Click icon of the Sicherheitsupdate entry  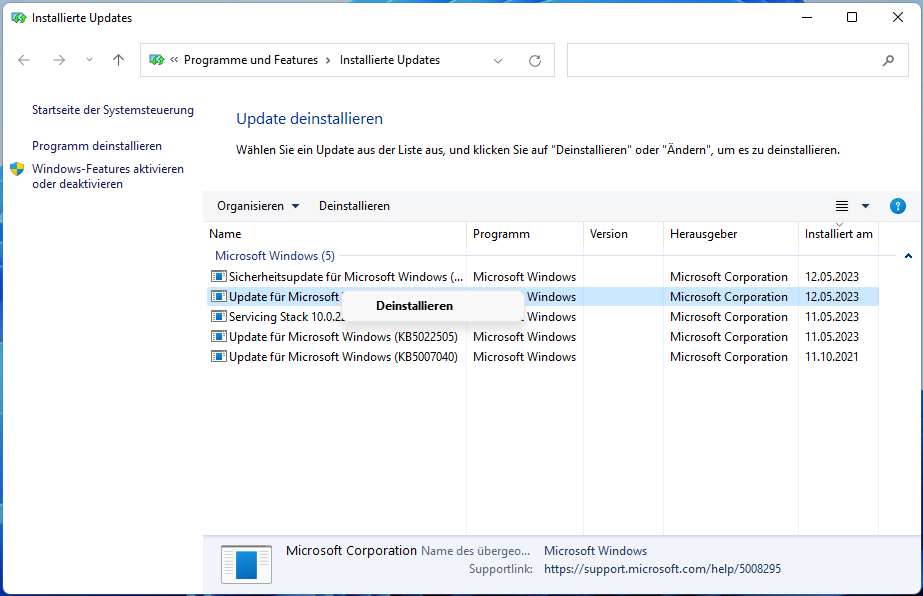[219, 276]
